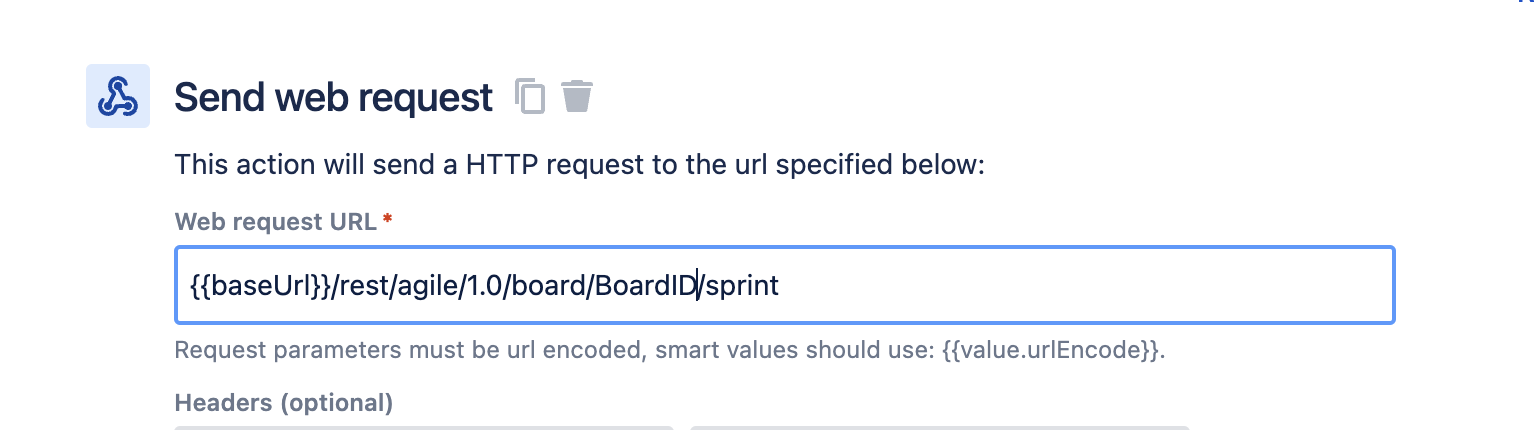Screen dimensions: 1534x430
Task: Focus the Web request URL input field
Action: tap(785, 286)
